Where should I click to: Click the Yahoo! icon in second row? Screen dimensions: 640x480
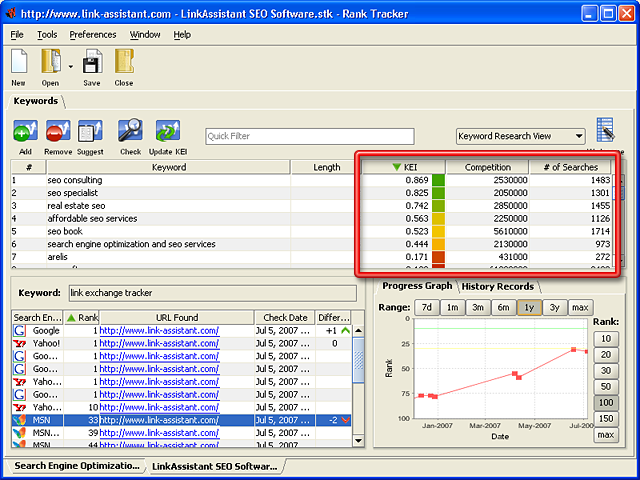[19, 343]
